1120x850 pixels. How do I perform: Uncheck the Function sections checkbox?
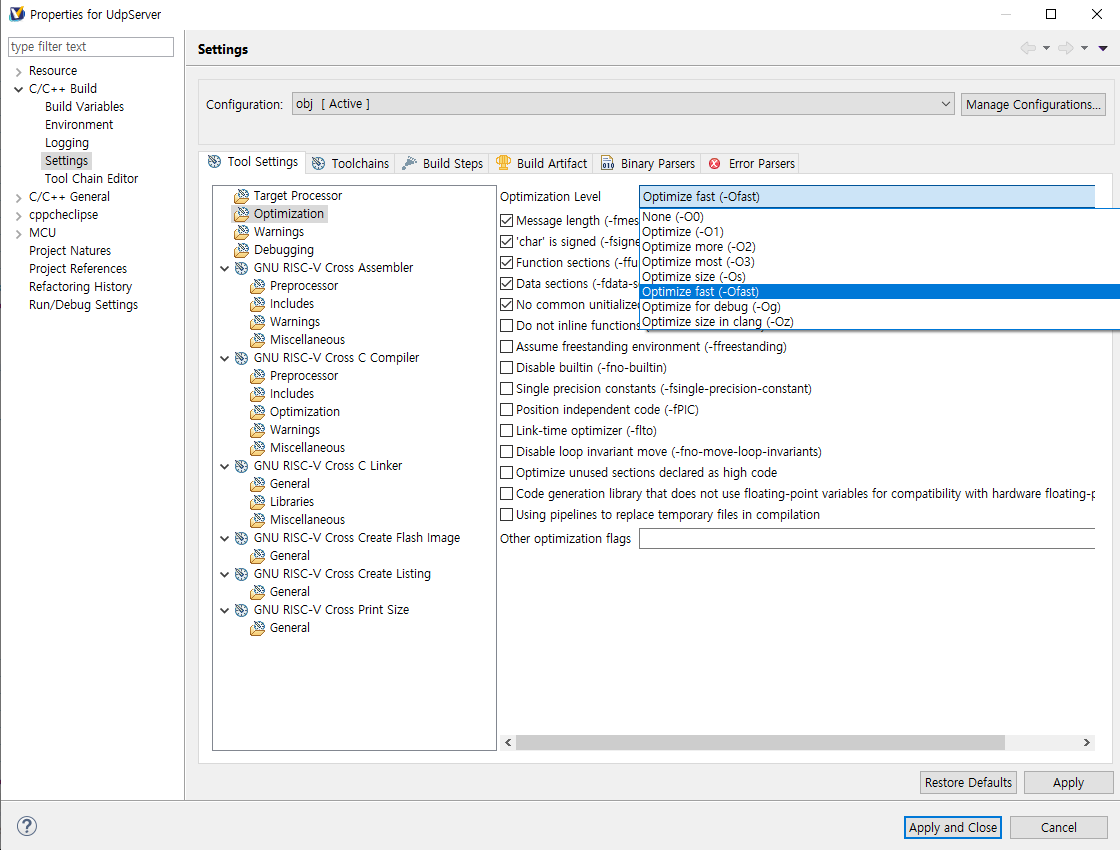(506, 263)
